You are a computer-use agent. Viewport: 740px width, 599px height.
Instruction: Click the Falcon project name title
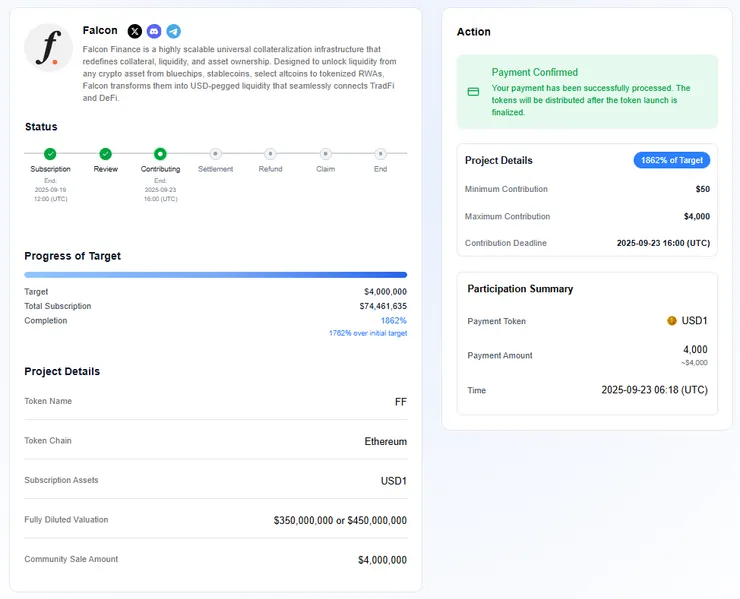pos(100,31)
